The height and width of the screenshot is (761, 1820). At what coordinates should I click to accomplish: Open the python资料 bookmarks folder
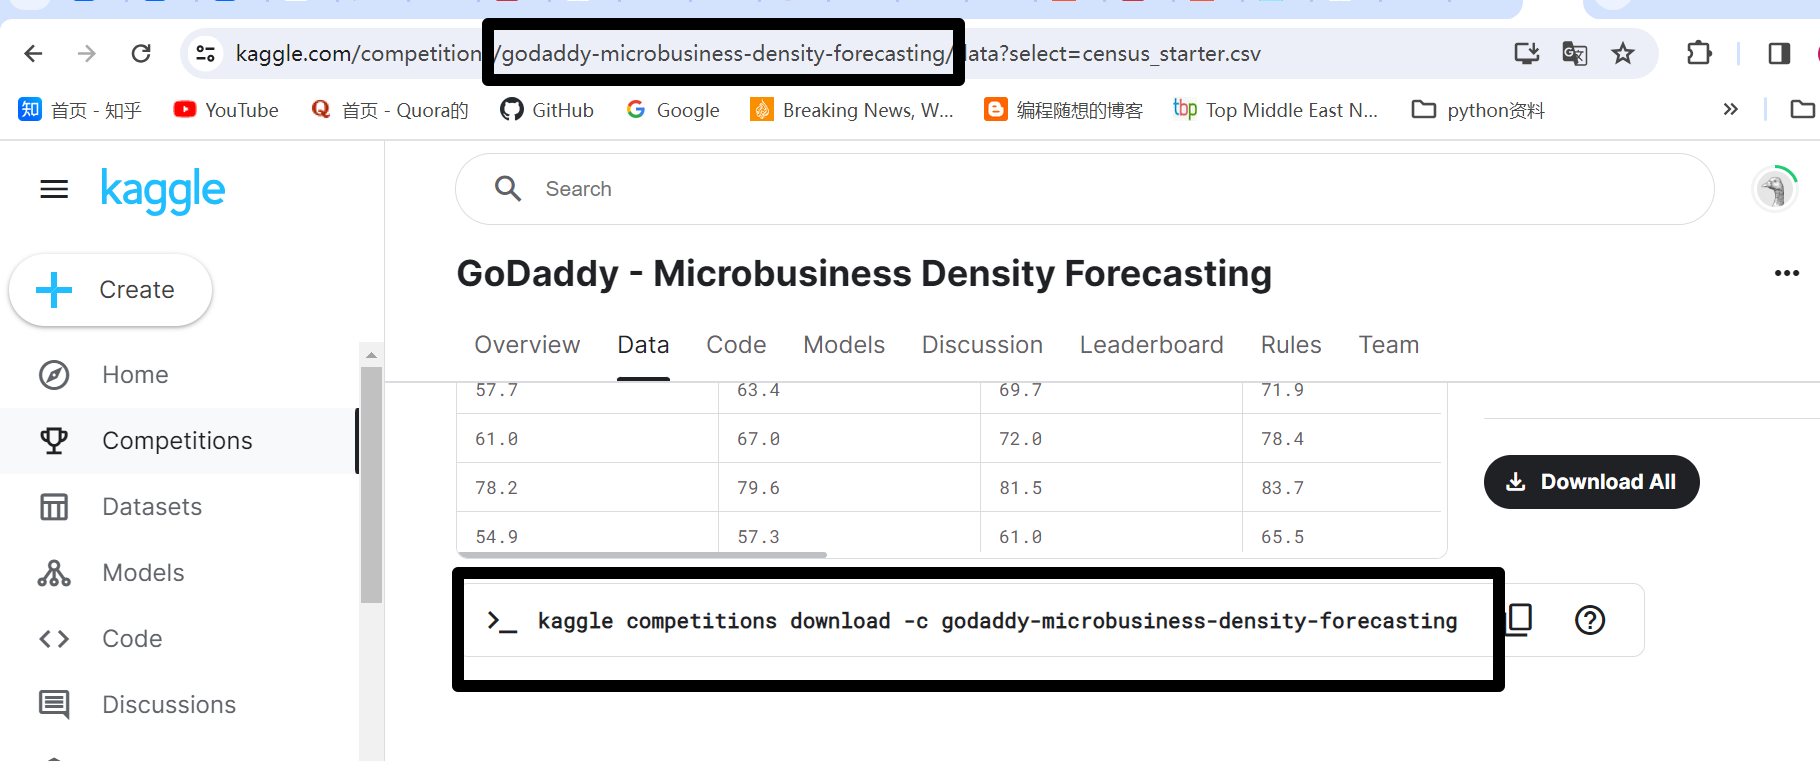click(x=1478, y=110)
